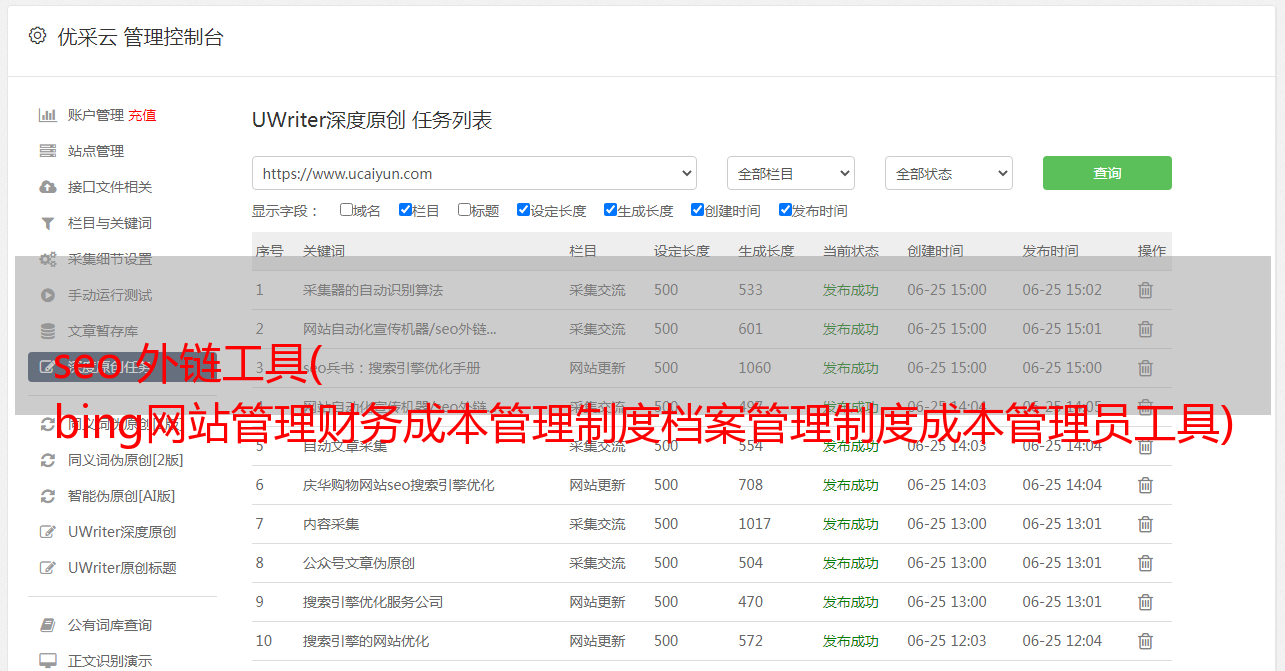Click keyword 自动文章采集
This screenshot has height=671, width=1285.
tap(345, 446)
